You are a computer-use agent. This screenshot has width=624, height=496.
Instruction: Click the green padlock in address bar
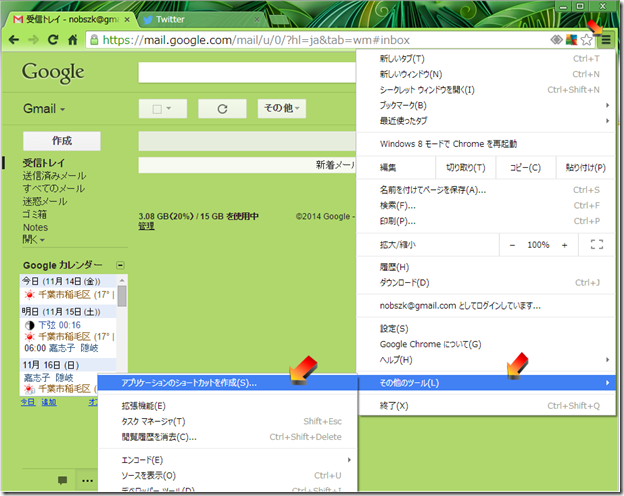(x=94, y=40)
